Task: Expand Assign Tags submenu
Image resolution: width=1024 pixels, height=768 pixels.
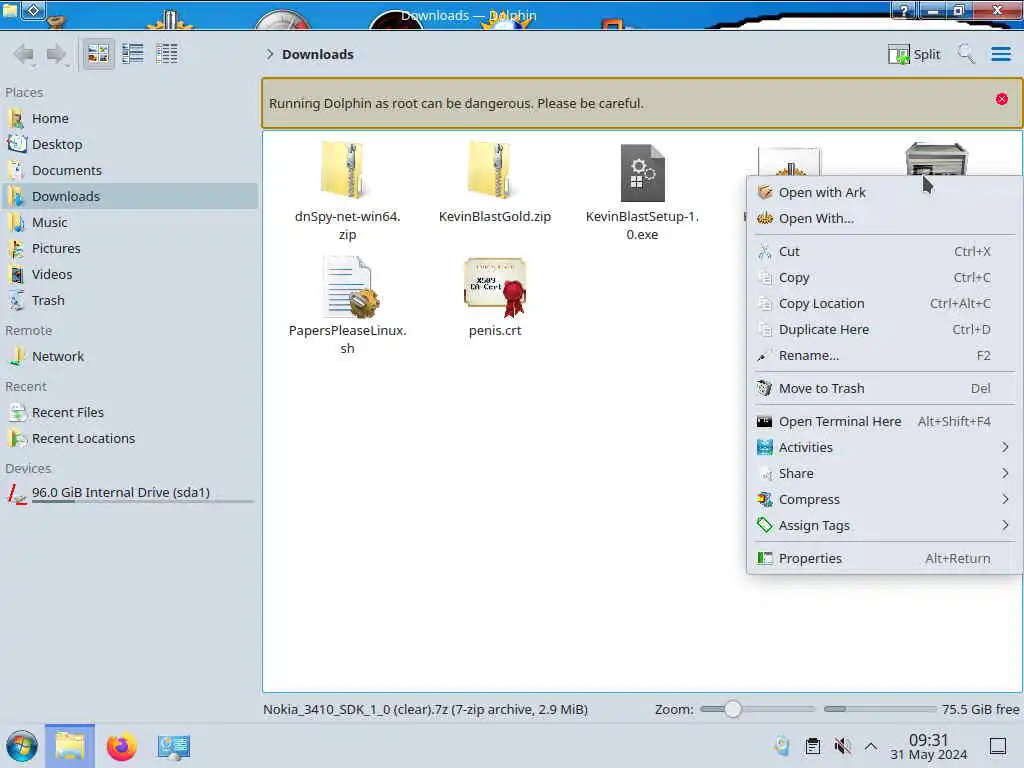Action: (x=884, y=526)
